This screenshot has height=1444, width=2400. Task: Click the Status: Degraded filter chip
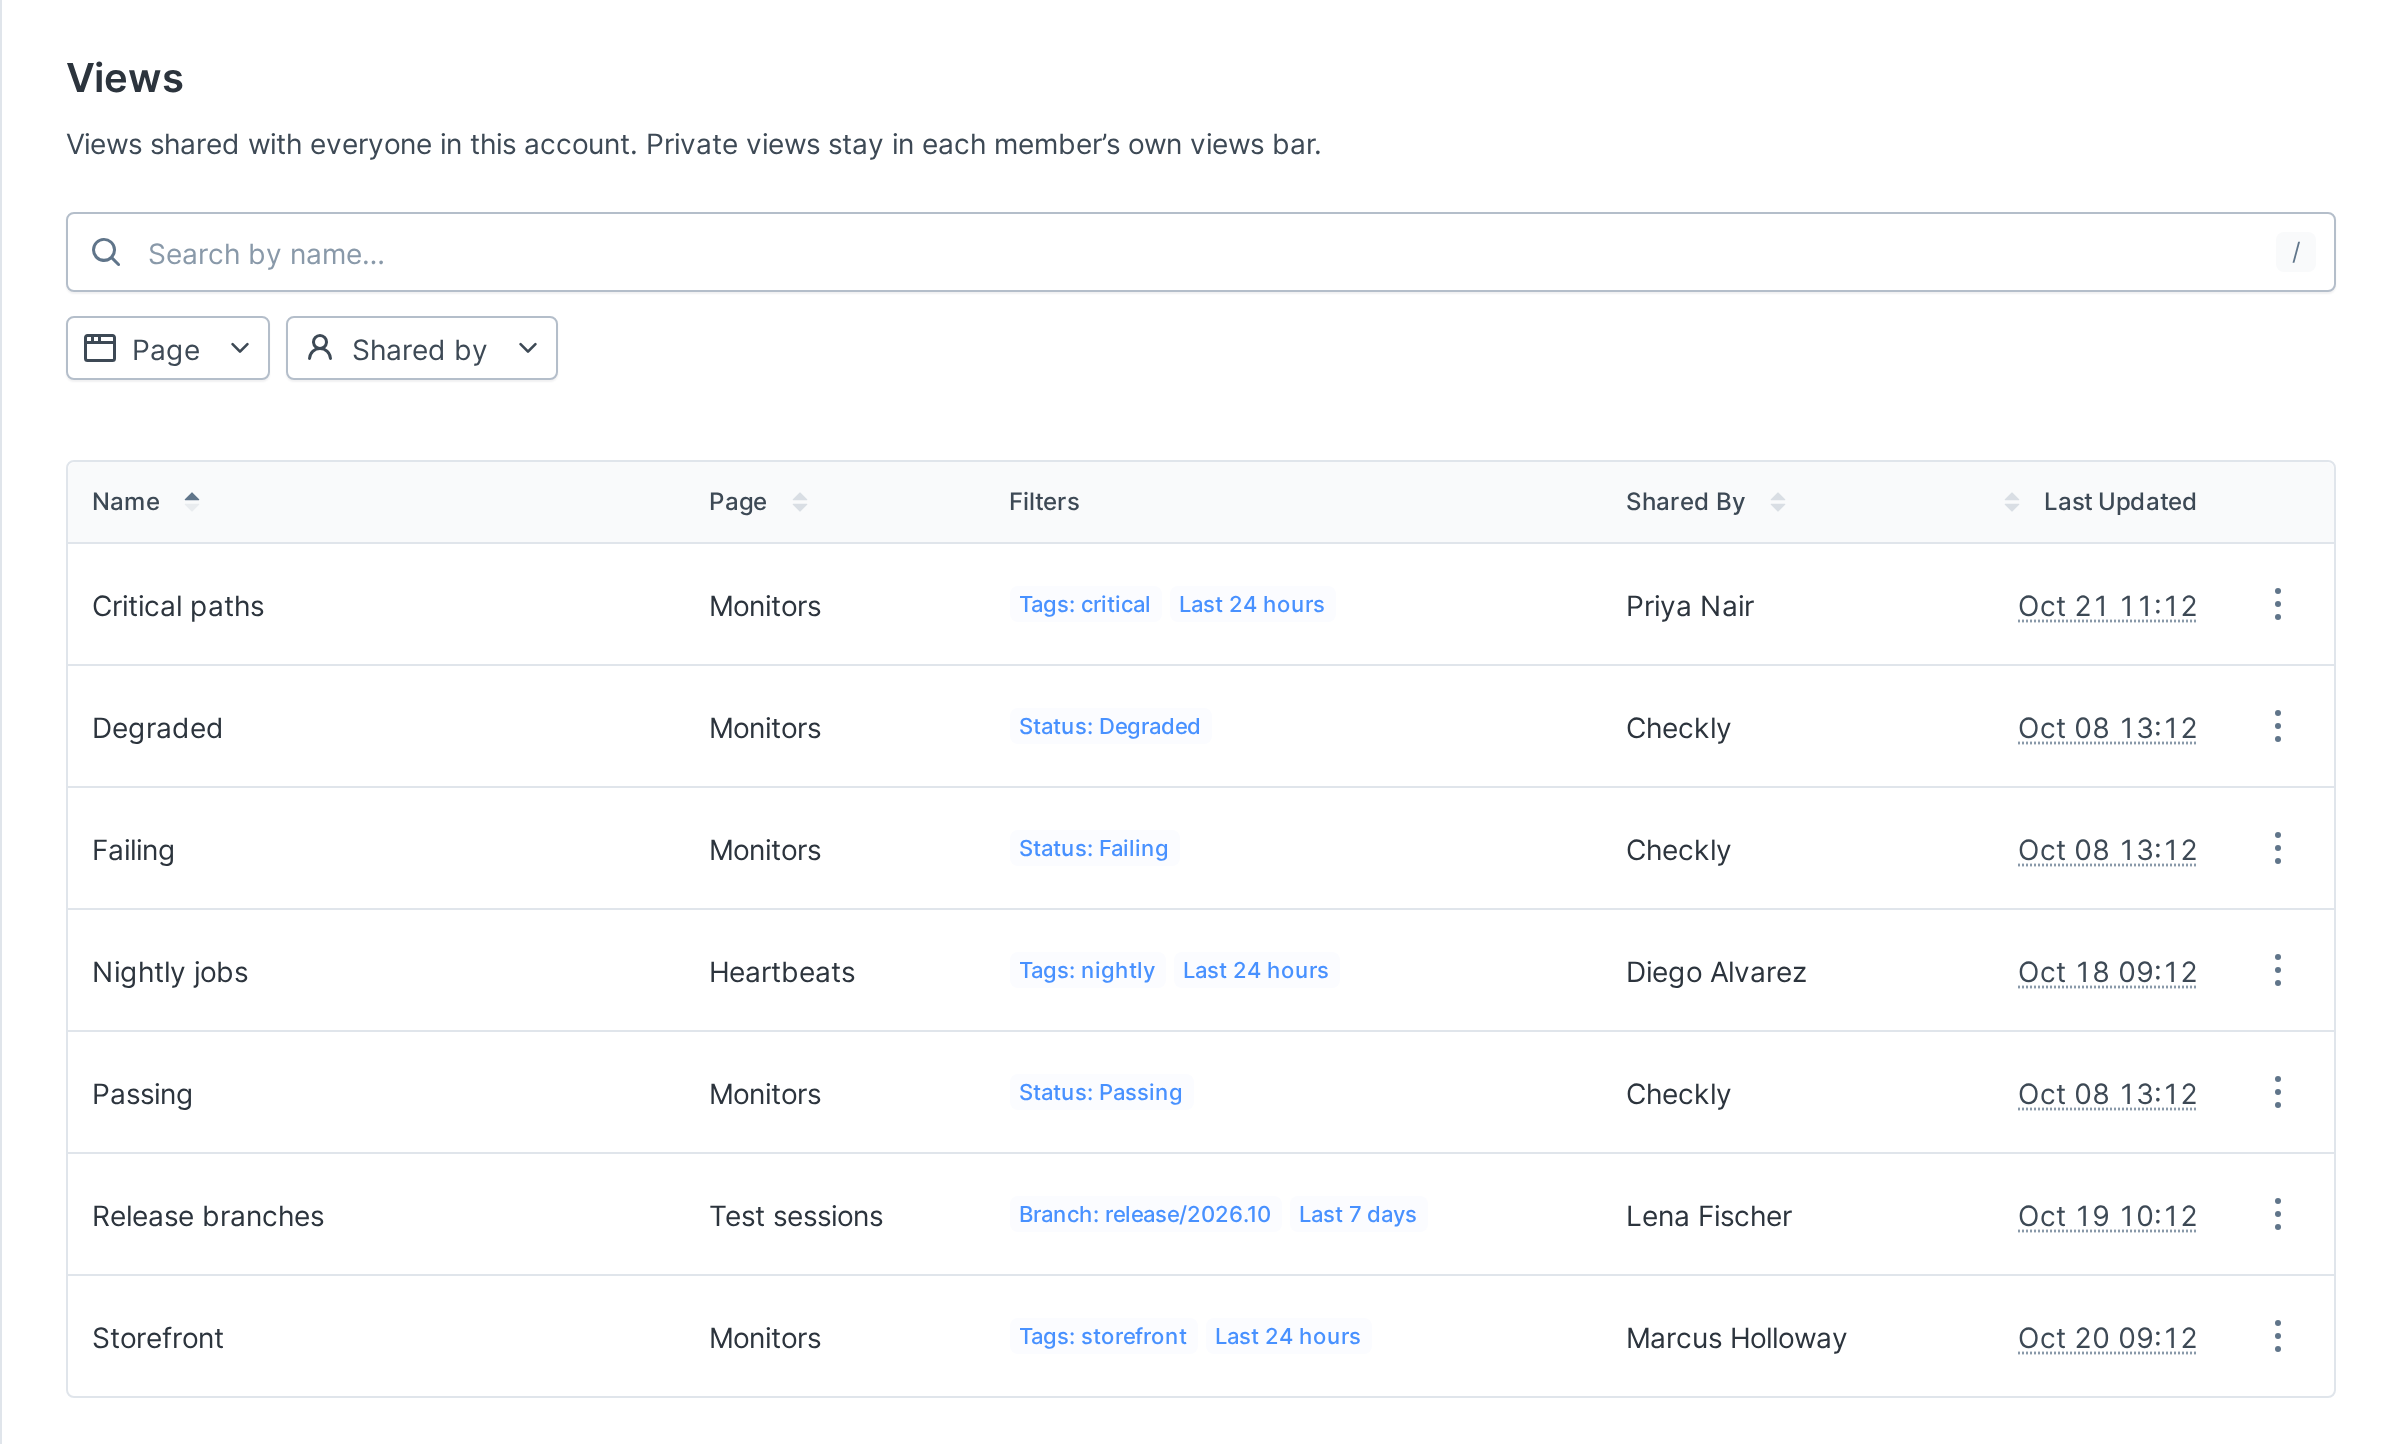pos(1109,726)
